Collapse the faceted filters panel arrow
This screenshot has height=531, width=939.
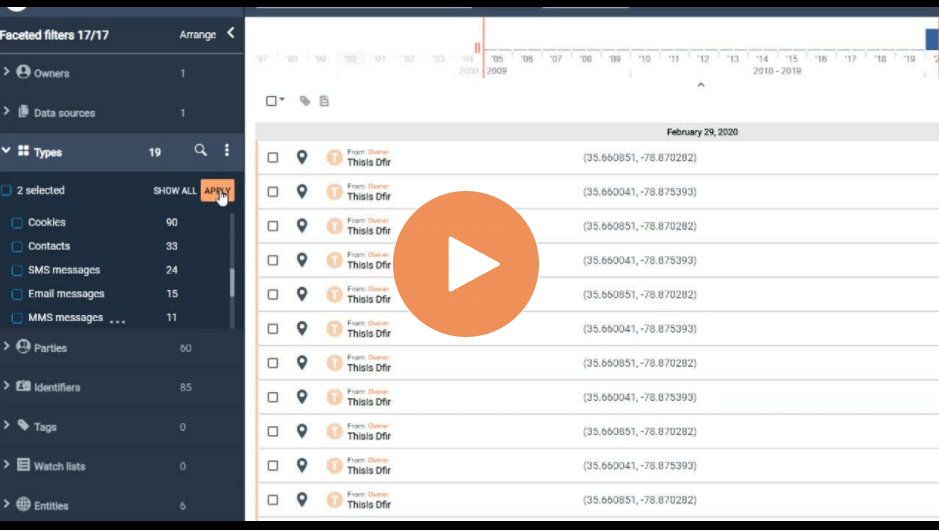point(231,34)
